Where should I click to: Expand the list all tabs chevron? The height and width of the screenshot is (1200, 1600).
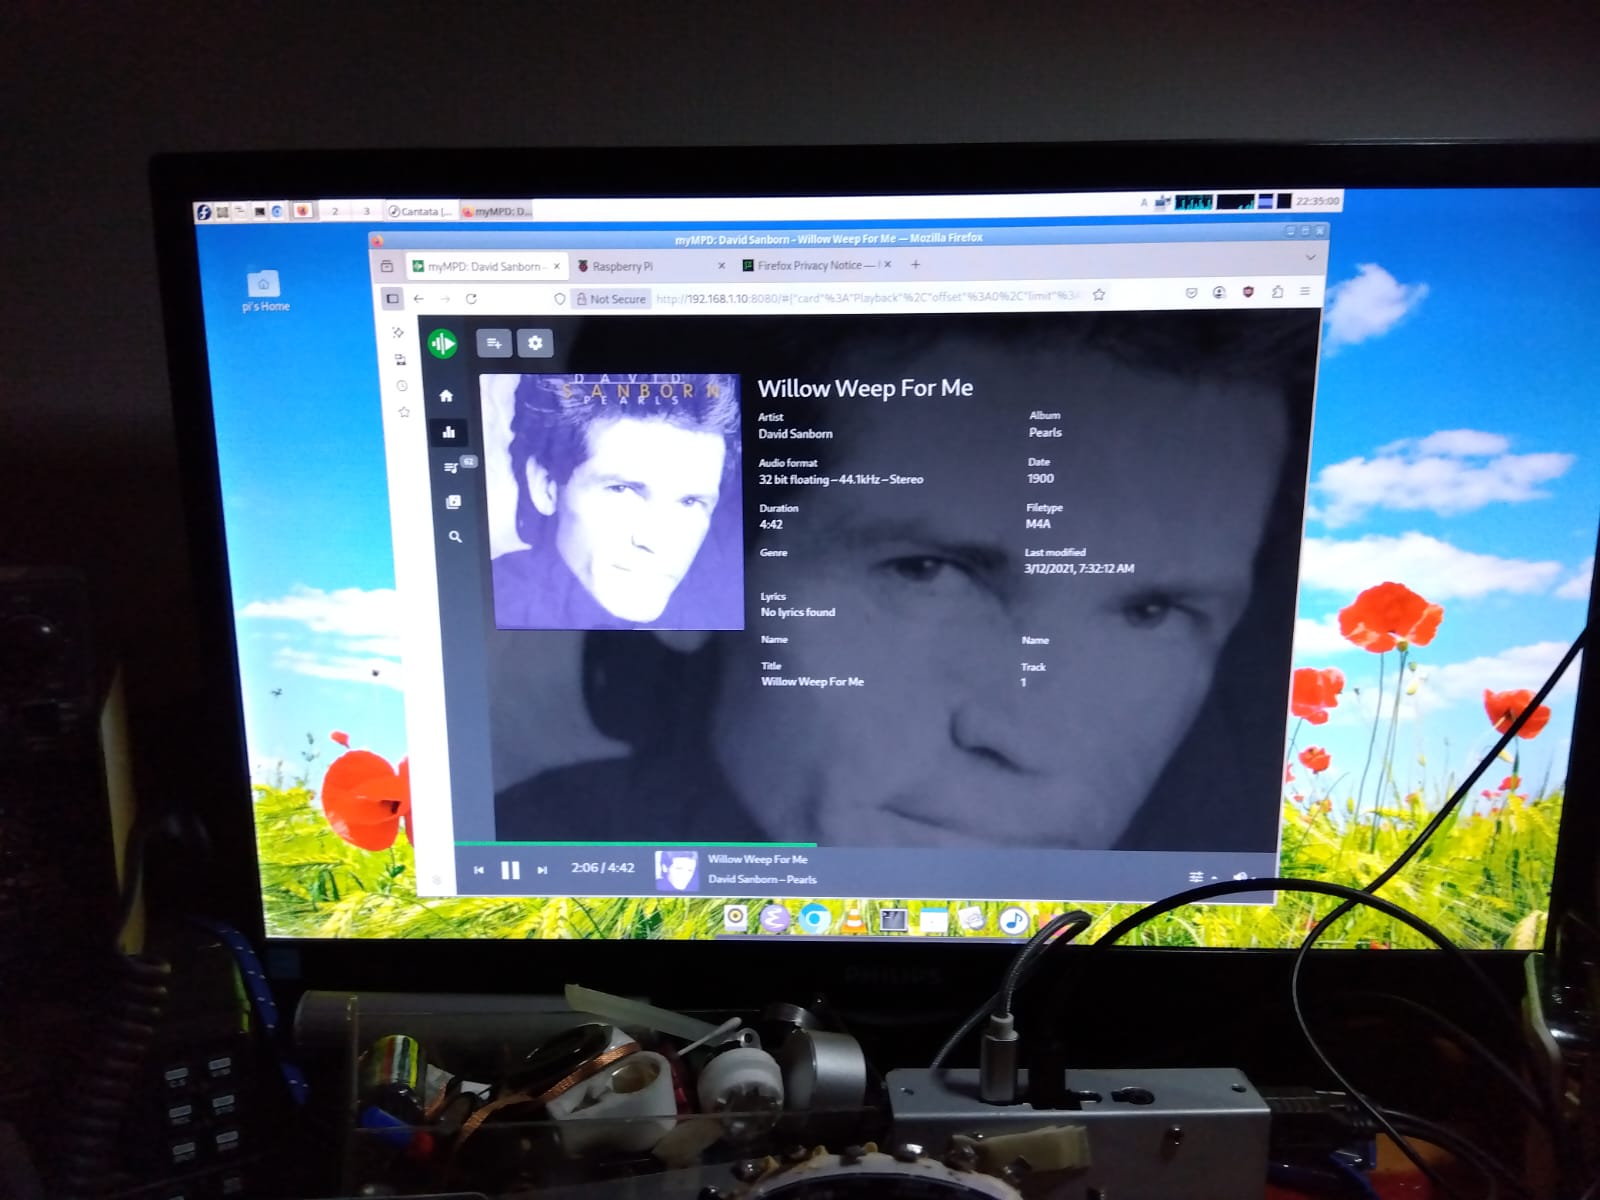(1310, 258)
